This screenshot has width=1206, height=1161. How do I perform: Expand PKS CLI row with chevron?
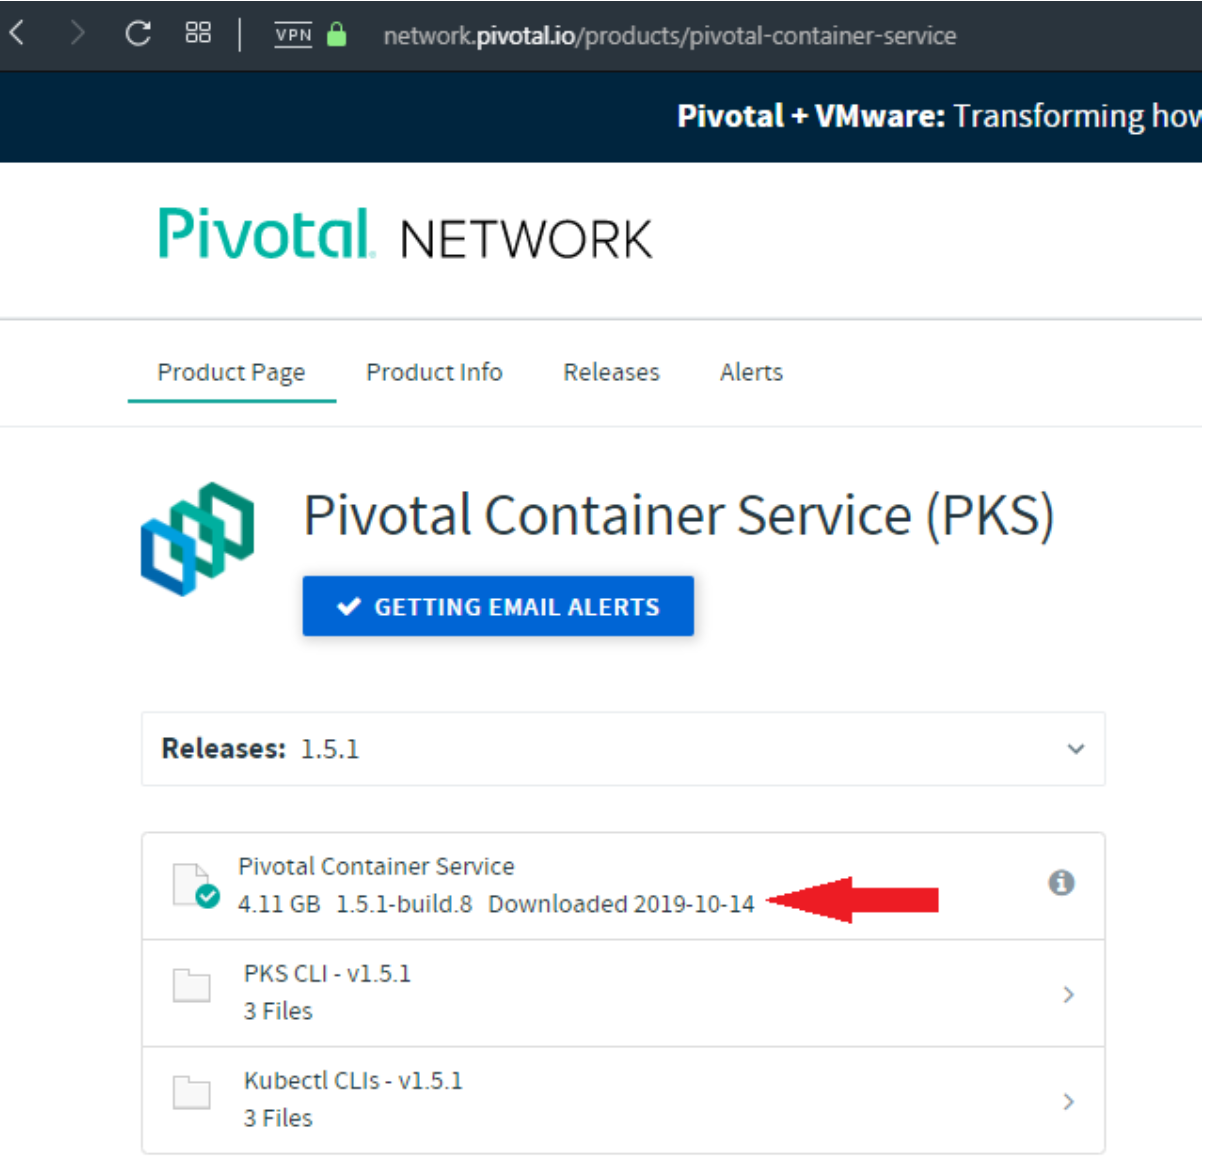(1068, 994)
